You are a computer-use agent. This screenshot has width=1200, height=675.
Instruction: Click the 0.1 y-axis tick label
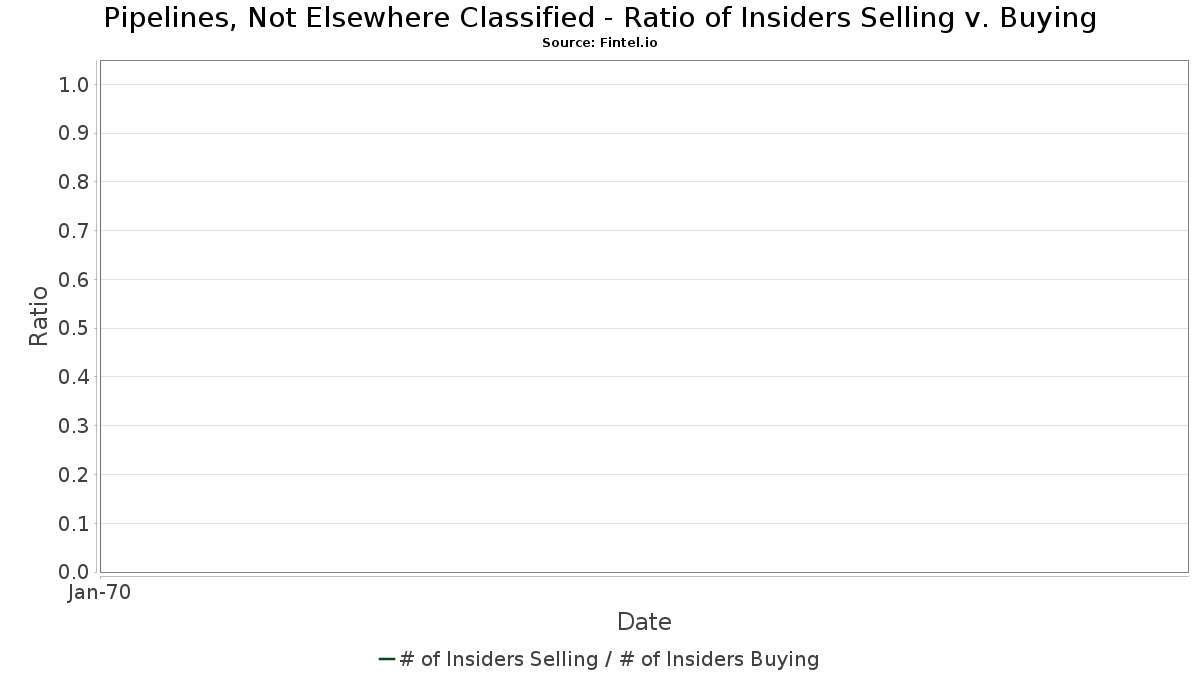point(75,524)
